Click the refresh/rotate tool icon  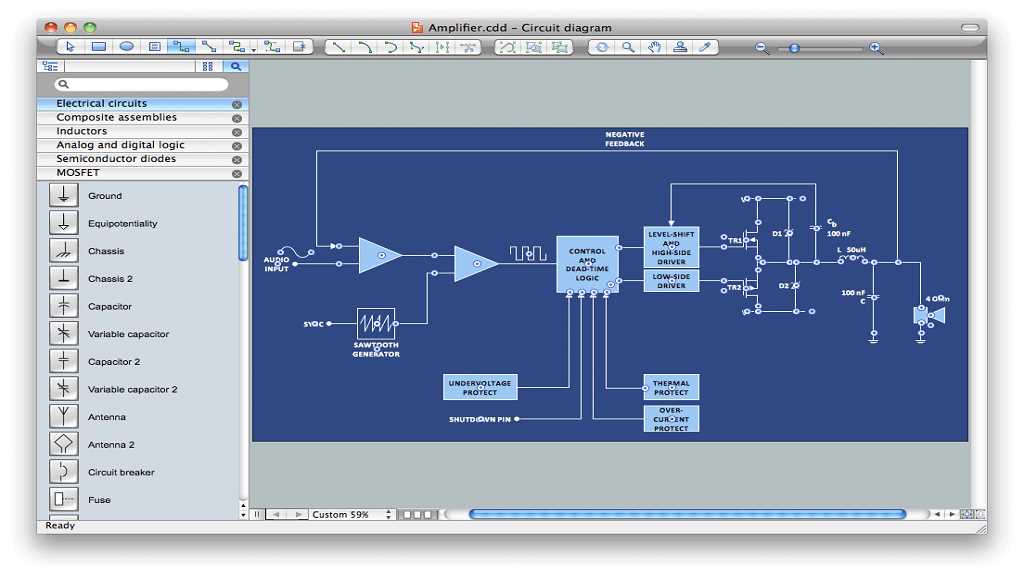tap(601, 47)
